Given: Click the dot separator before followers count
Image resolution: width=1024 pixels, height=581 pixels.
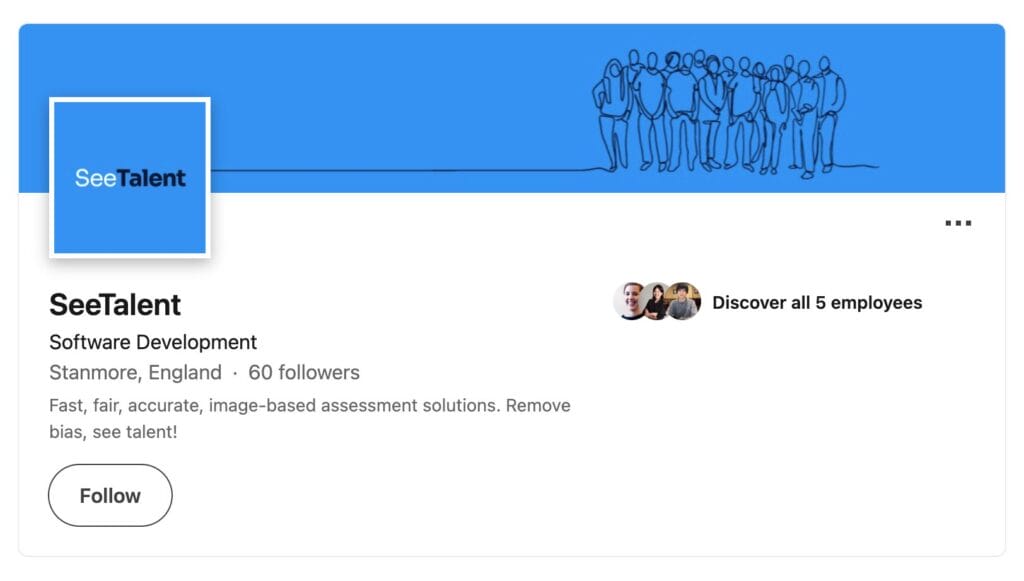Looking at the screenshot, I should 235,373.
